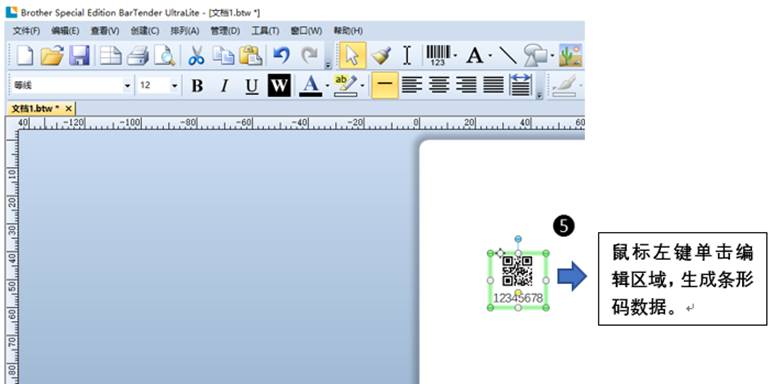Click the New document icon
This screenshot has height=384, width=774.
point(25,55)
